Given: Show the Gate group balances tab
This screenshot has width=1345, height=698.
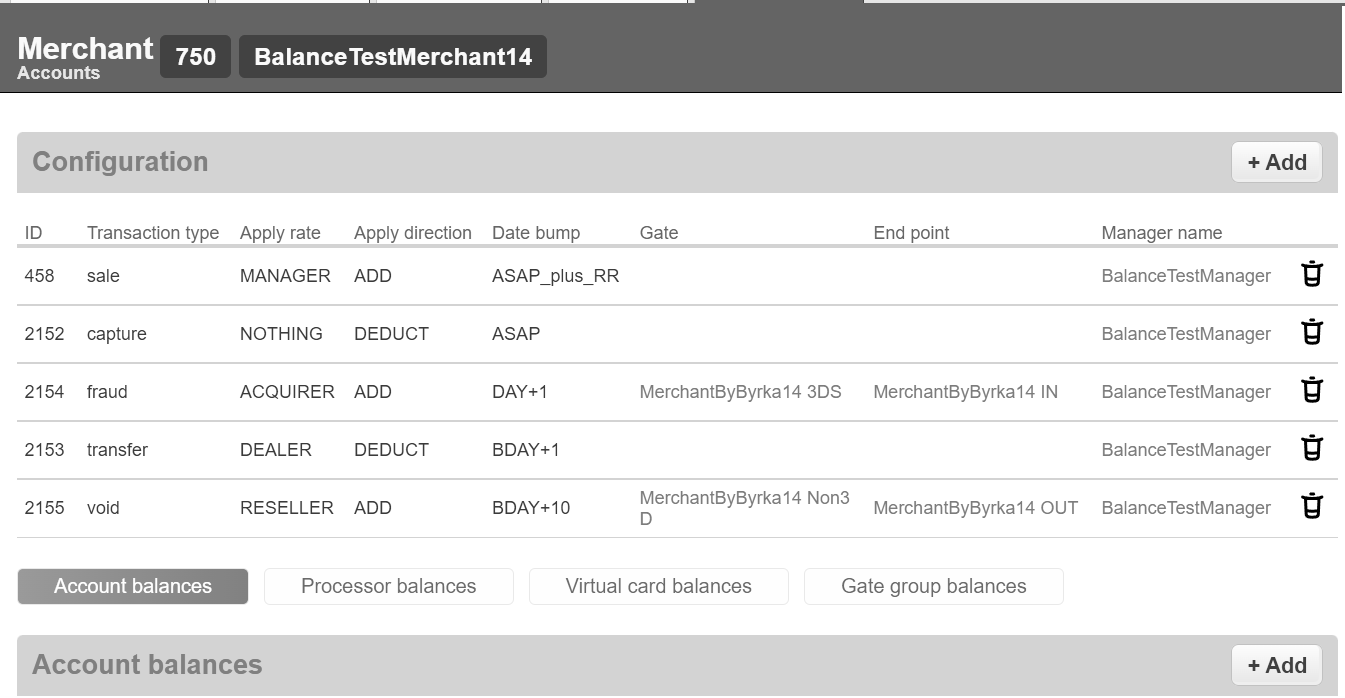Looking at the screenshot, I should coord(933,587).
